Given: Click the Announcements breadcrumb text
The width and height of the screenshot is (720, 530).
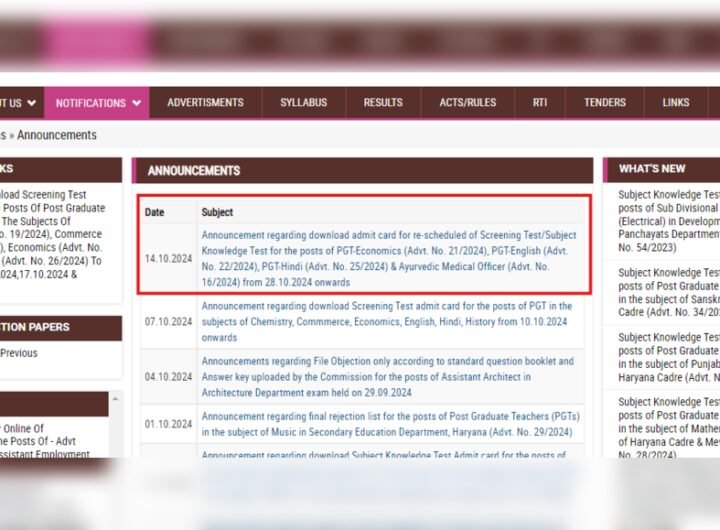Looking at the screenshot, I should [x=57, y=135].
